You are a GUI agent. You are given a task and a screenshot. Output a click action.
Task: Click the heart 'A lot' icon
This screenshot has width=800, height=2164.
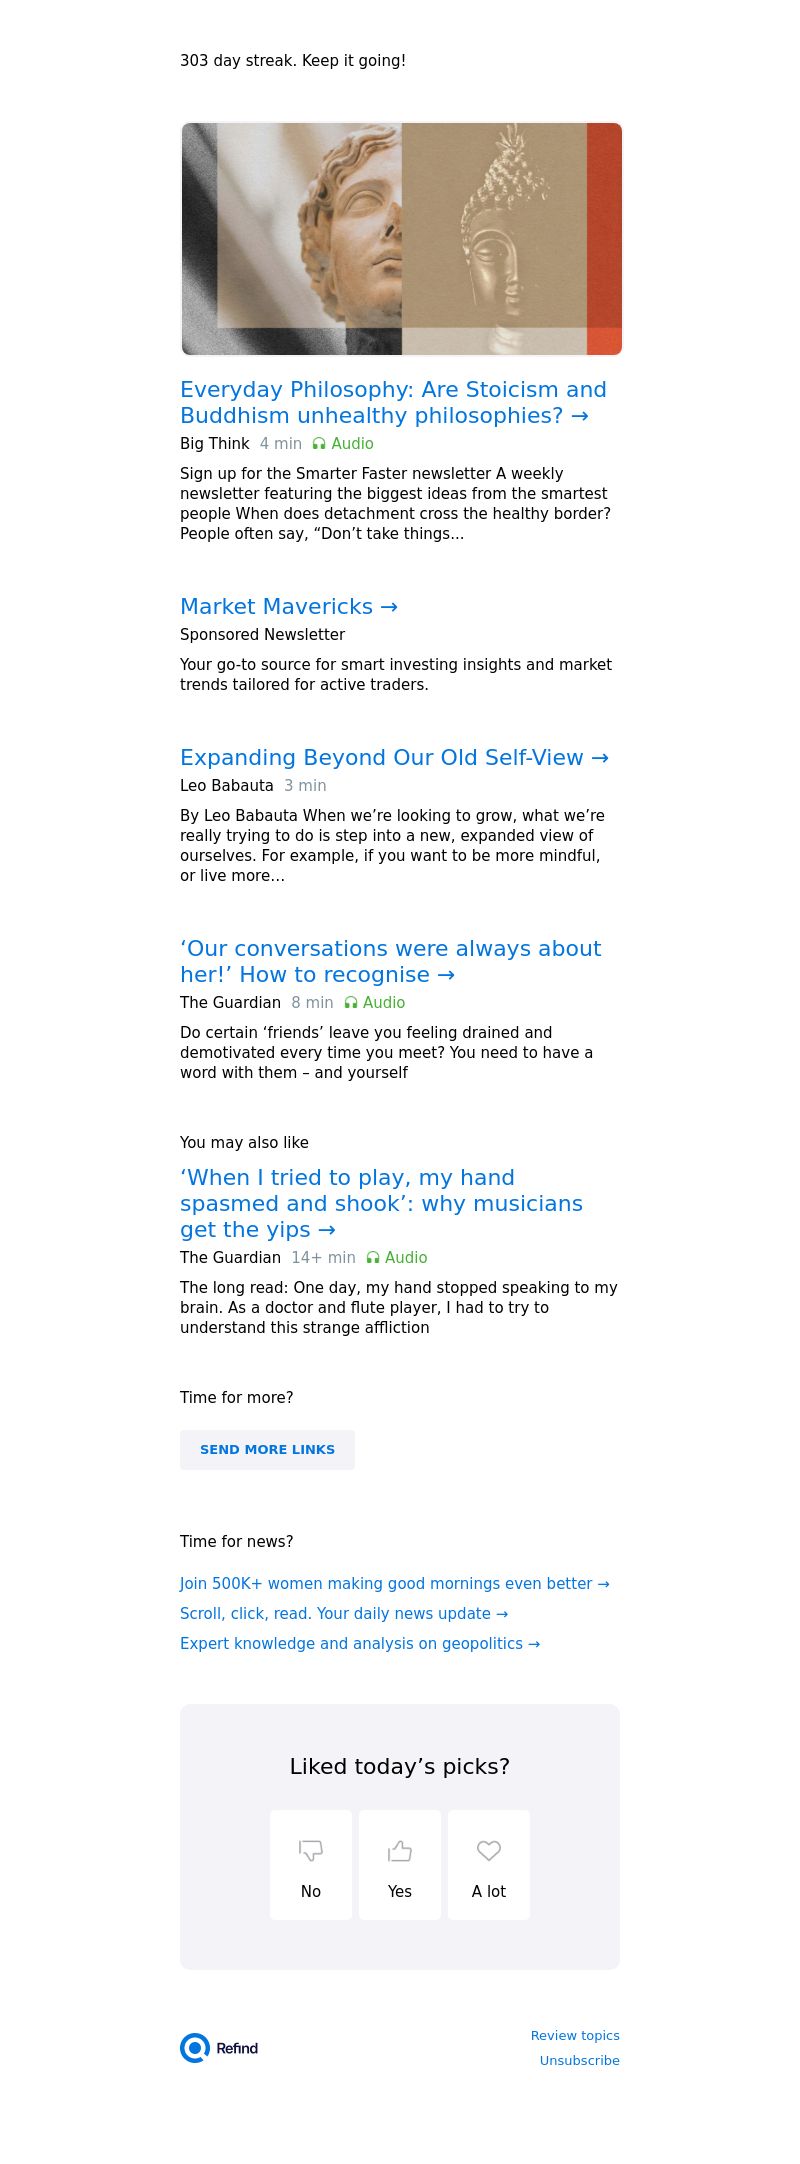pos(489,1851)
